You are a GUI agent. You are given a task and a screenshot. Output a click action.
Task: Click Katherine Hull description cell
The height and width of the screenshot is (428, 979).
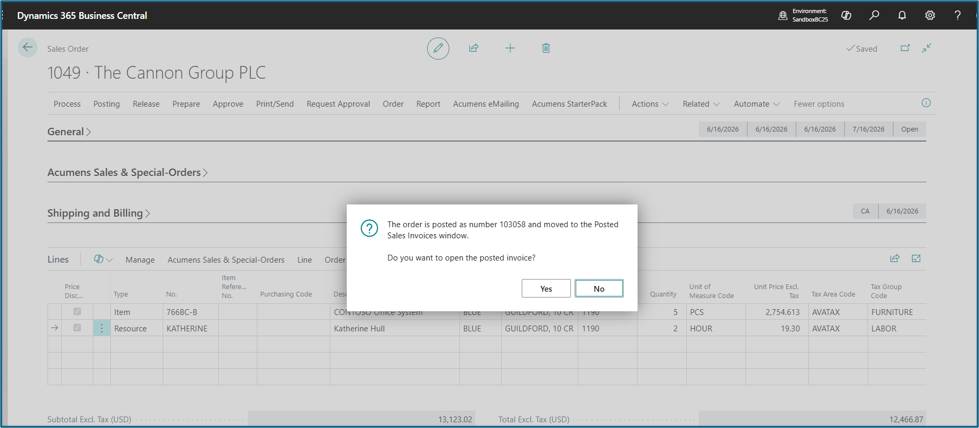click(x=395, y=328)
